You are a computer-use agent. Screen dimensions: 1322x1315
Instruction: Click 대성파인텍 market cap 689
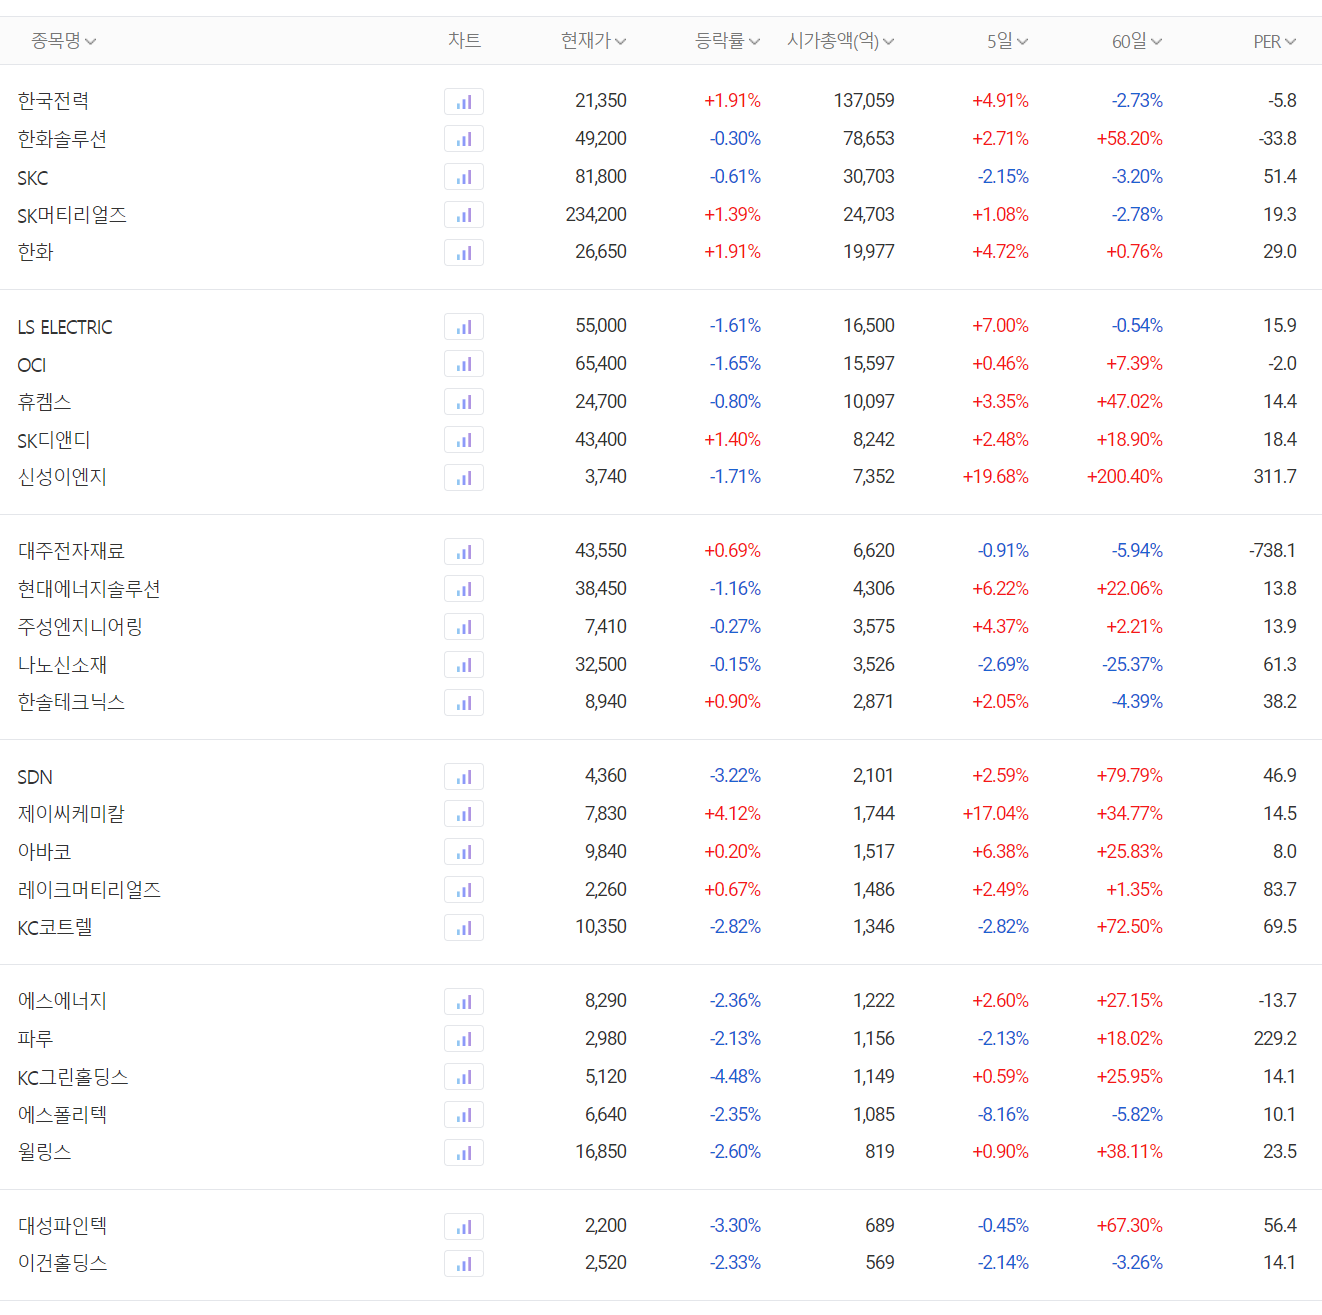point(880,1226)
